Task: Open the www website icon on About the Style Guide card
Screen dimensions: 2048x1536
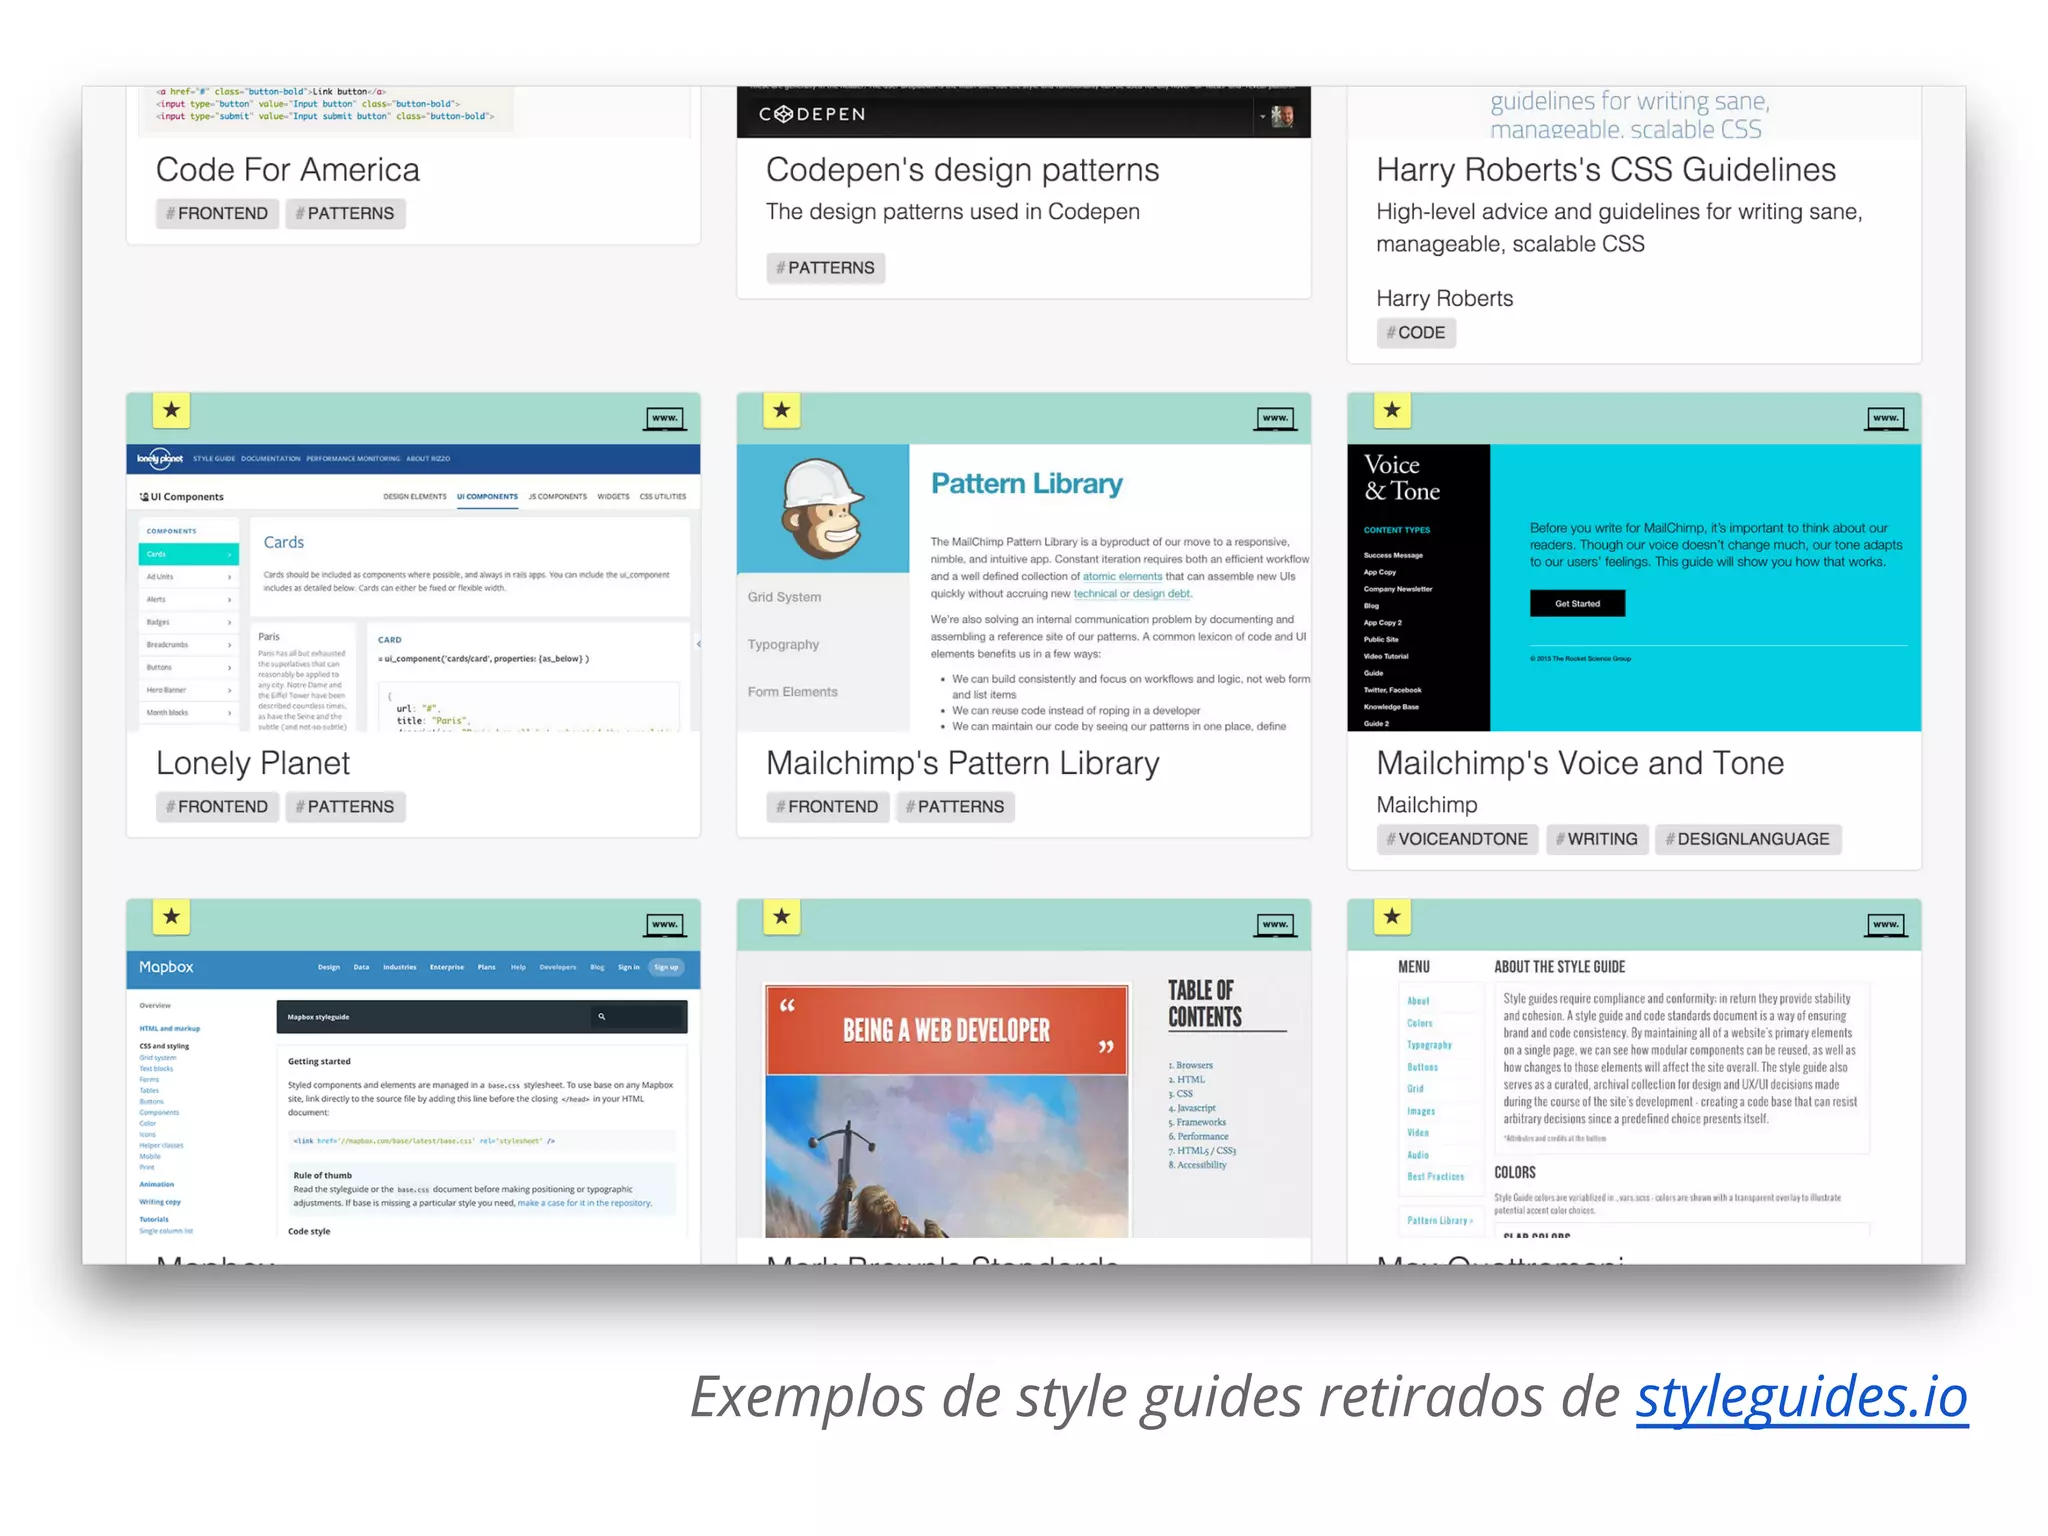Action: [x=1886, y=925]
